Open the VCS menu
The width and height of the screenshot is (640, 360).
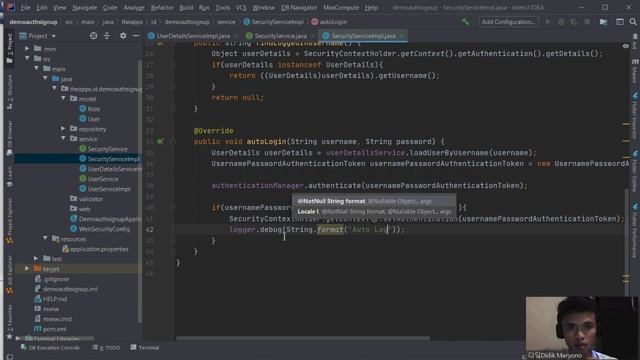point(241,7)
